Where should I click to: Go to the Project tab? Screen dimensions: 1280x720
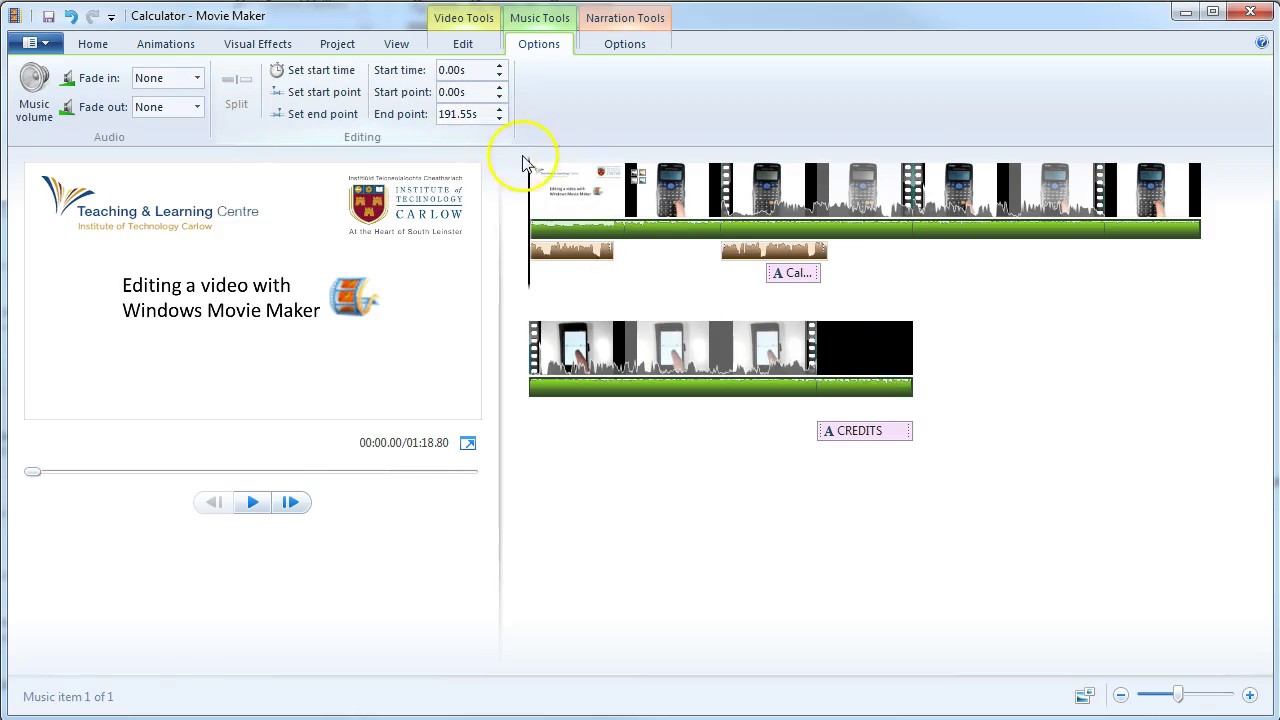click(337, 44)
